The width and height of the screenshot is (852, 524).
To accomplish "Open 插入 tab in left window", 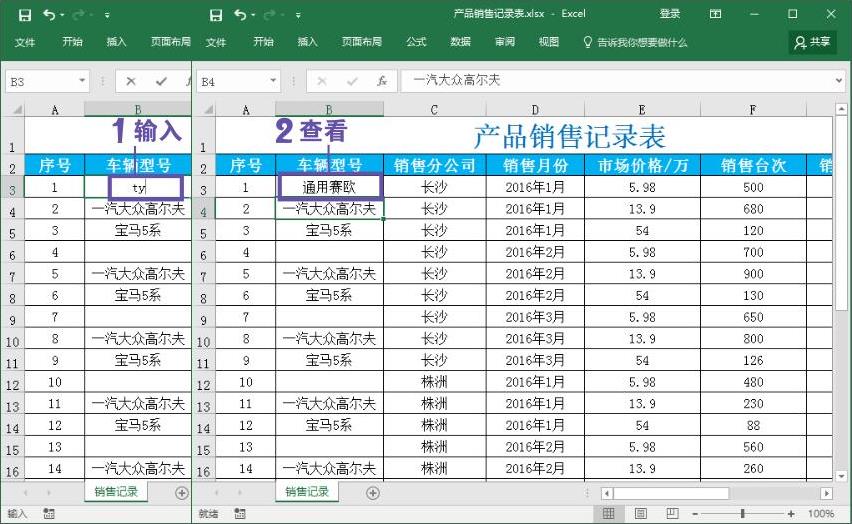I will point(116,42).
